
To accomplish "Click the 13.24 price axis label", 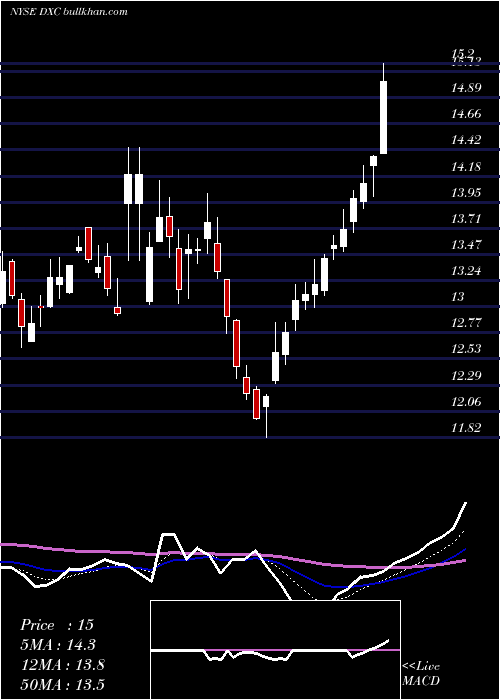I will (x=466, y=271).
